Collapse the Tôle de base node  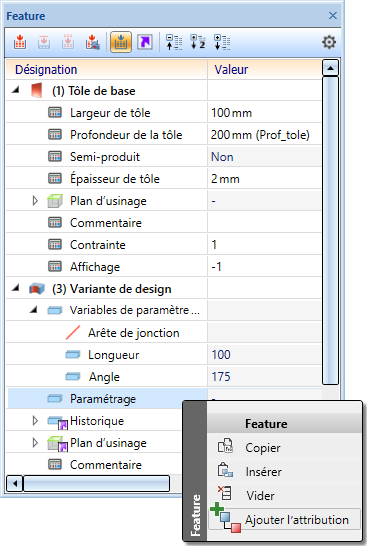coord(15,90)
